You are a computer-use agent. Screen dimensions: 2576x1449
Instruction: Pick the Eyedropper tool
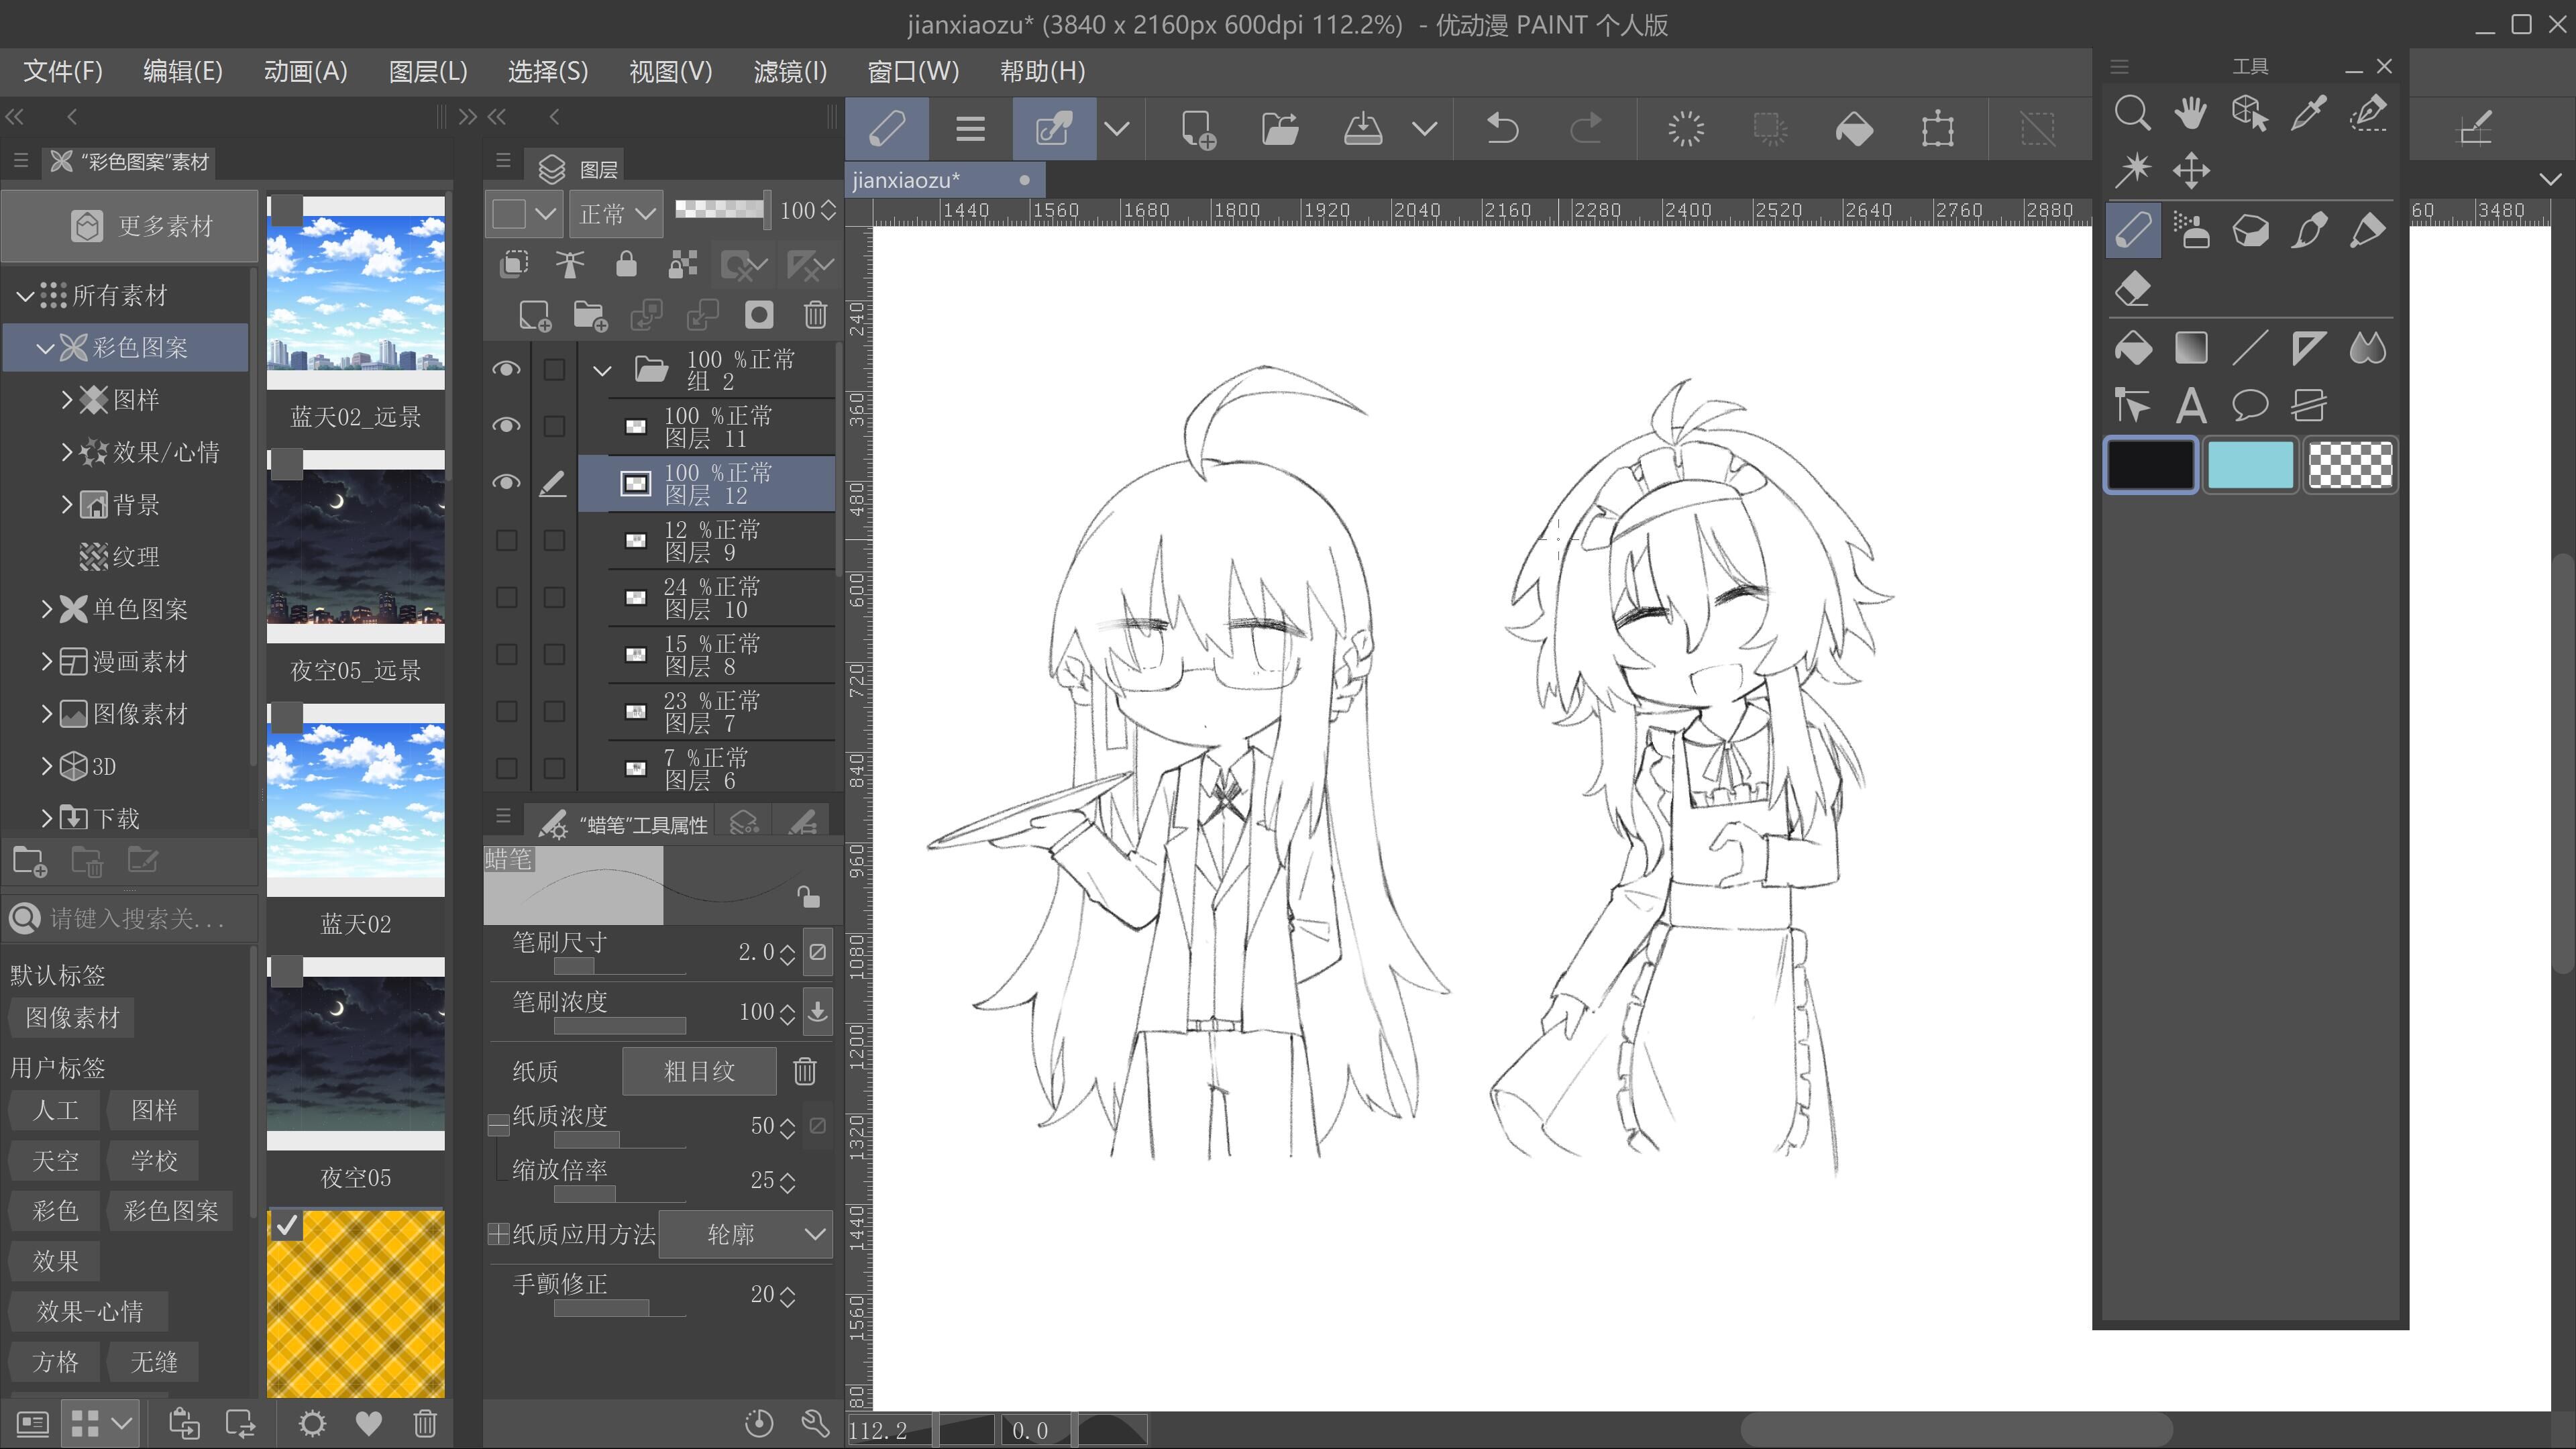pos(2308,113)
